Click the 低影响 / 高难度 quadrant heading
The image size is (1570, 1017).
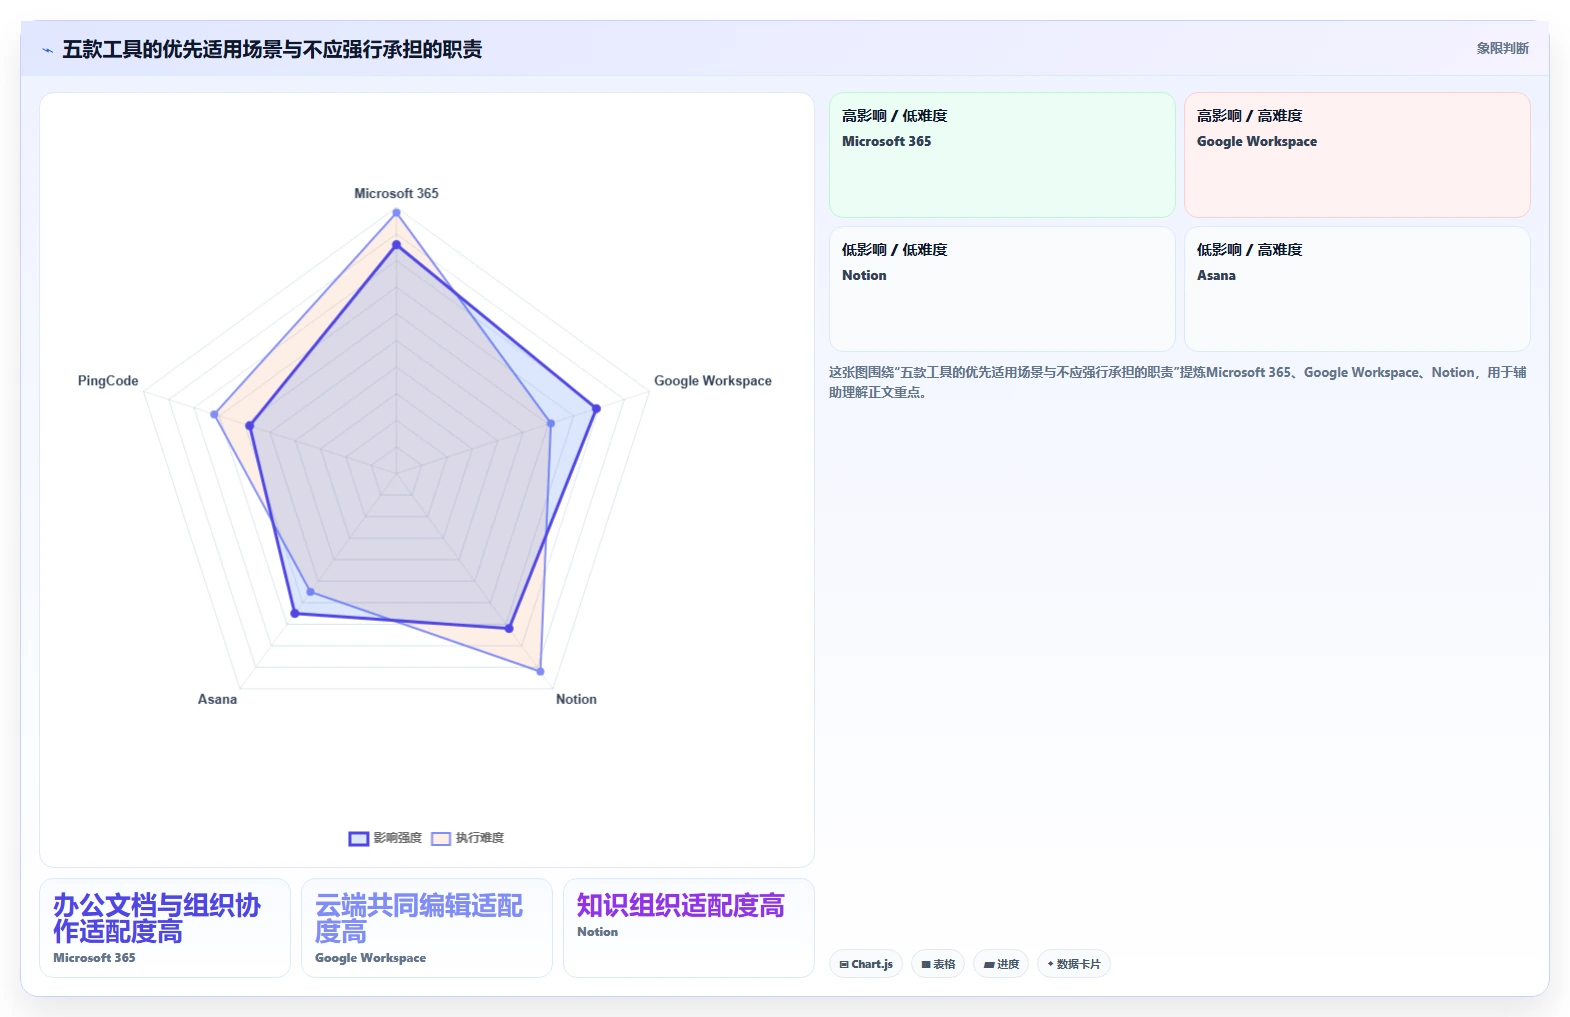(x=1249, y=249)
